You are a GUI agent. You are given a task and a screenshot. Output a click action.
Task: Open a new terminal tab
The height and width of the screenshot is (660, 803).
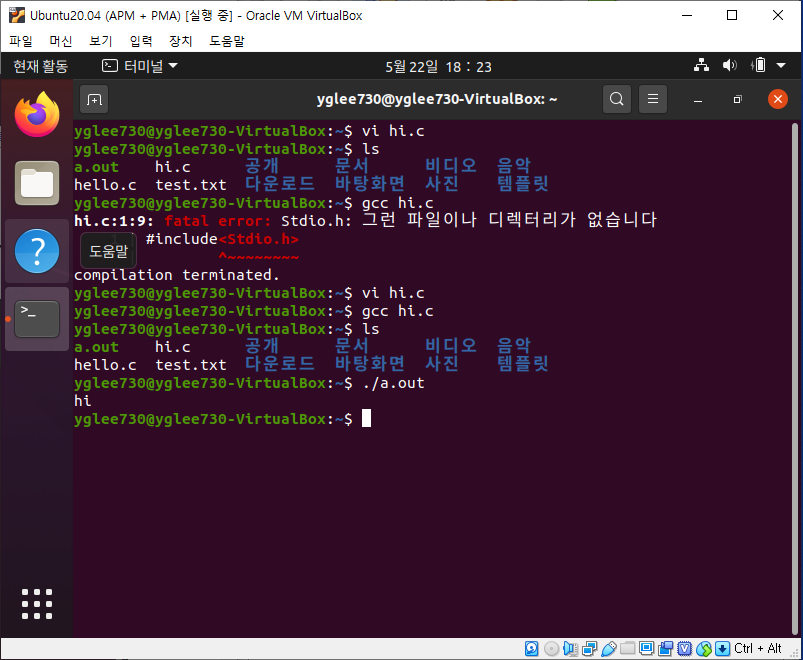pyautogui.click(x=94, y=99)
